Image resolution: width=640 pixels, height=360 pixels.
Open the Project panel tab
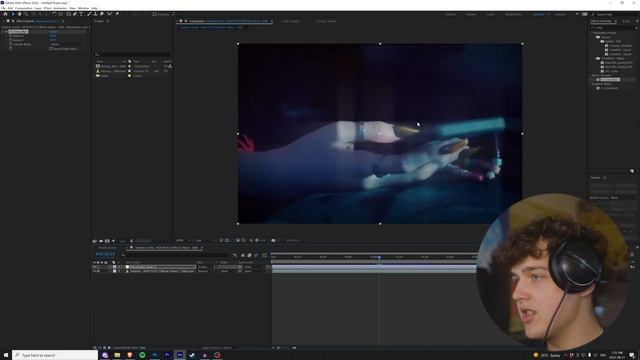tap(100, 21)
